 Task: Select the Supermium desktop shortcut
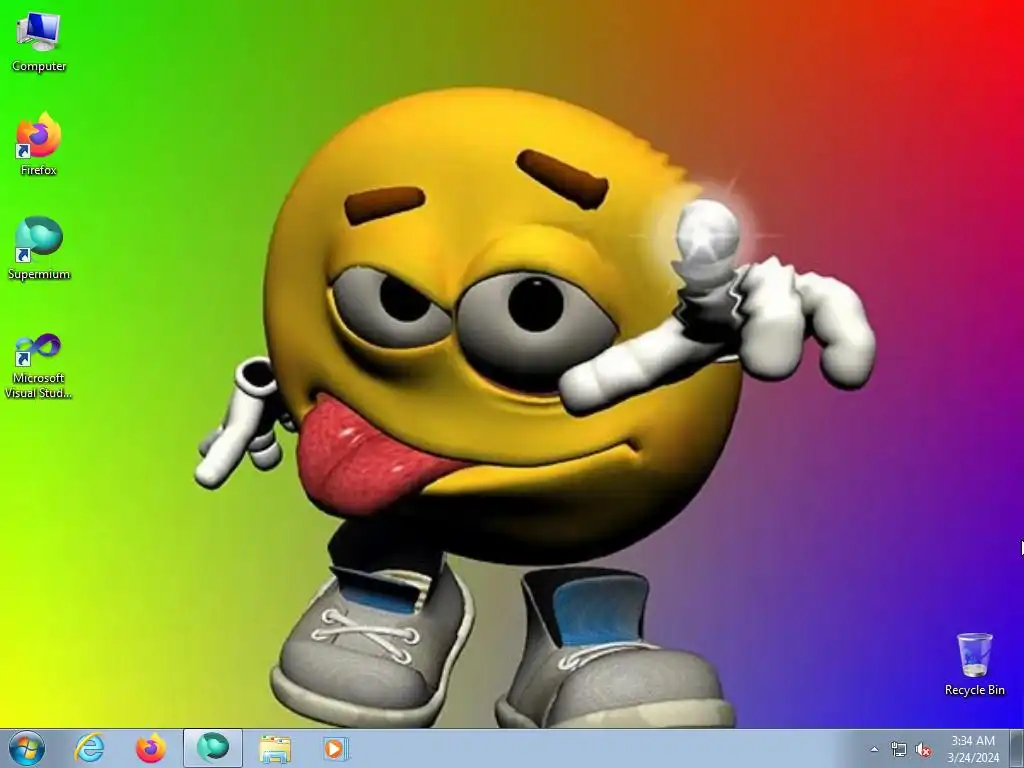39,248
